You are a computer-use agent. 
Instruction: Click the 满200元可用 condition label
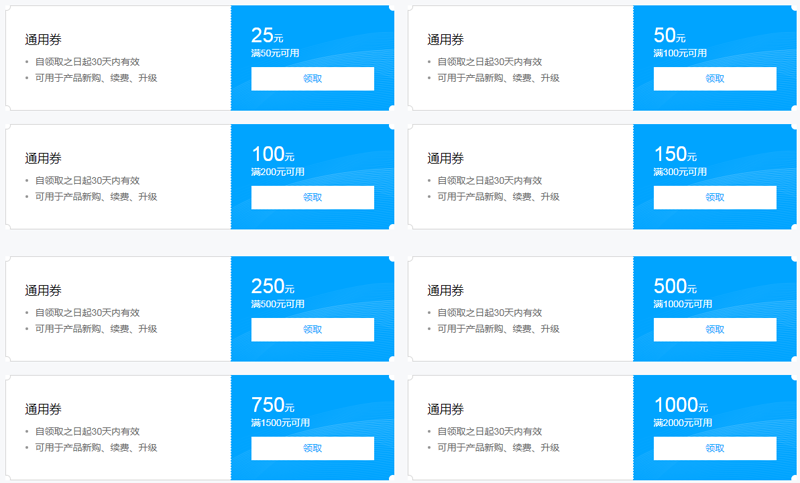point(278,172)
